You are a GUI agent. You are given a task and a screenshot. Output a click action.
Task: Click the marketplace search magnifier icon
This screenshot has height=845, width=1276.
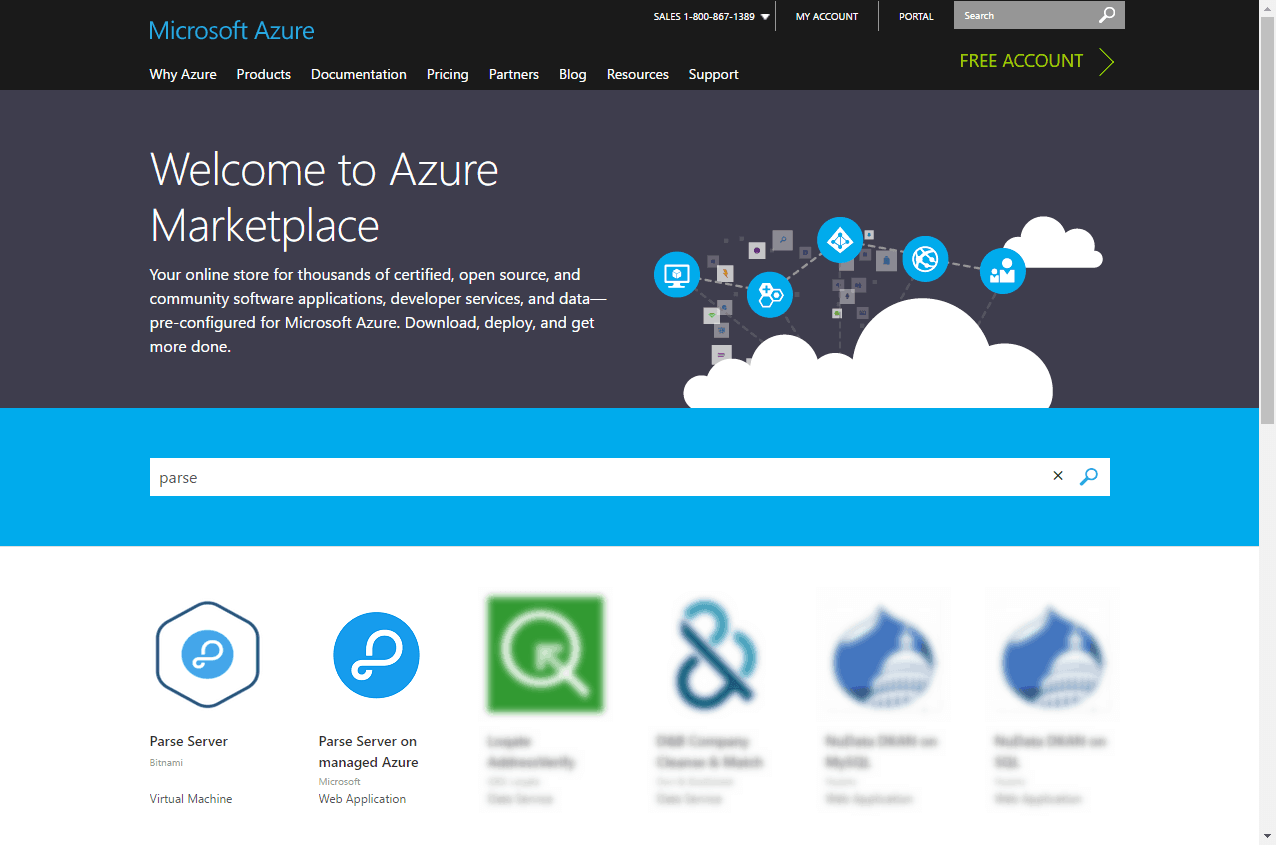point(1089,476)
